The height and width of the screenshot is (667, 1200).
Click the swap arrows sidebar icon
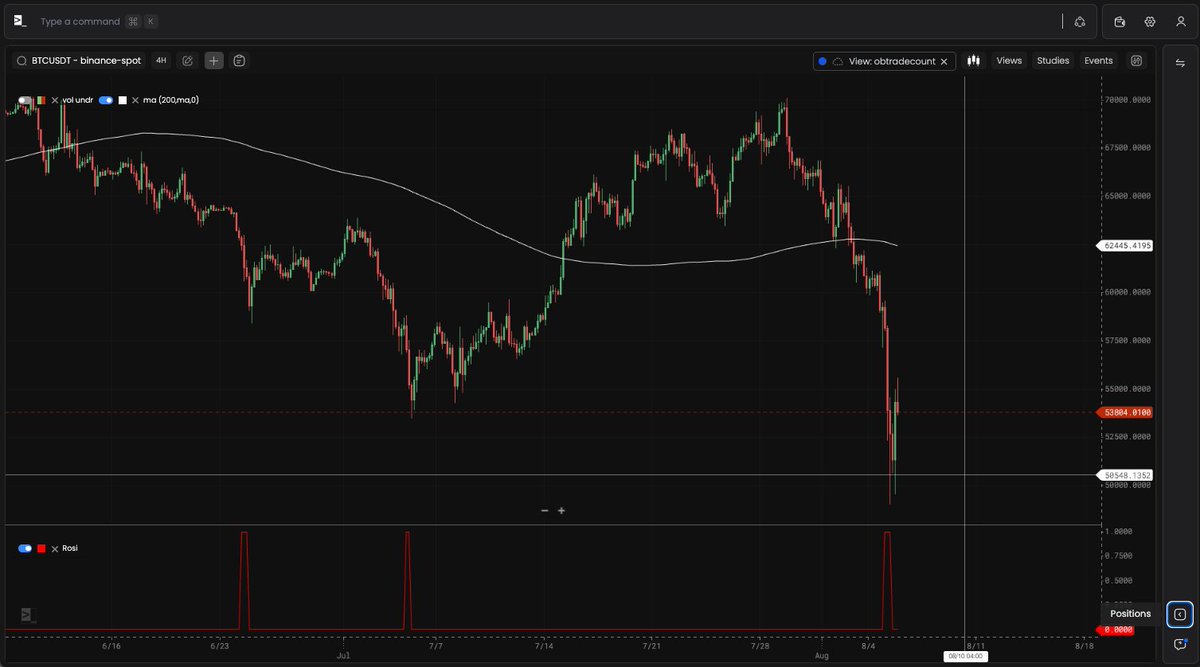tap(1180, 63)
